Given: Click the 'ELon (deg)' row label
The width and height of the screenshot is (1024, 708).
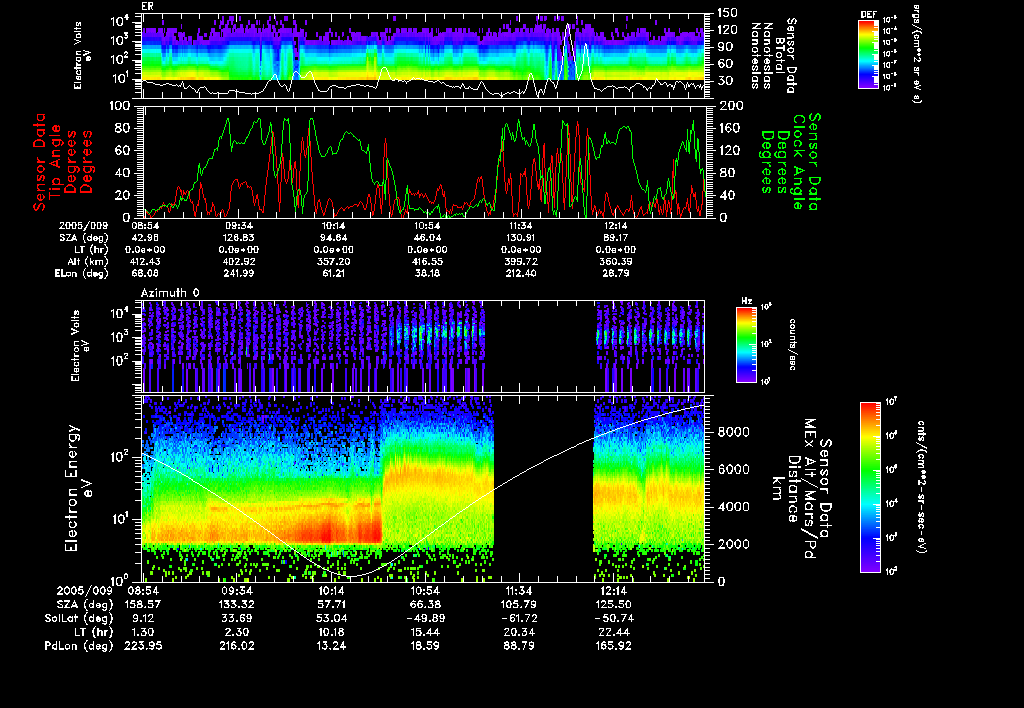Looking at the screenshot, I should (82, 274).
